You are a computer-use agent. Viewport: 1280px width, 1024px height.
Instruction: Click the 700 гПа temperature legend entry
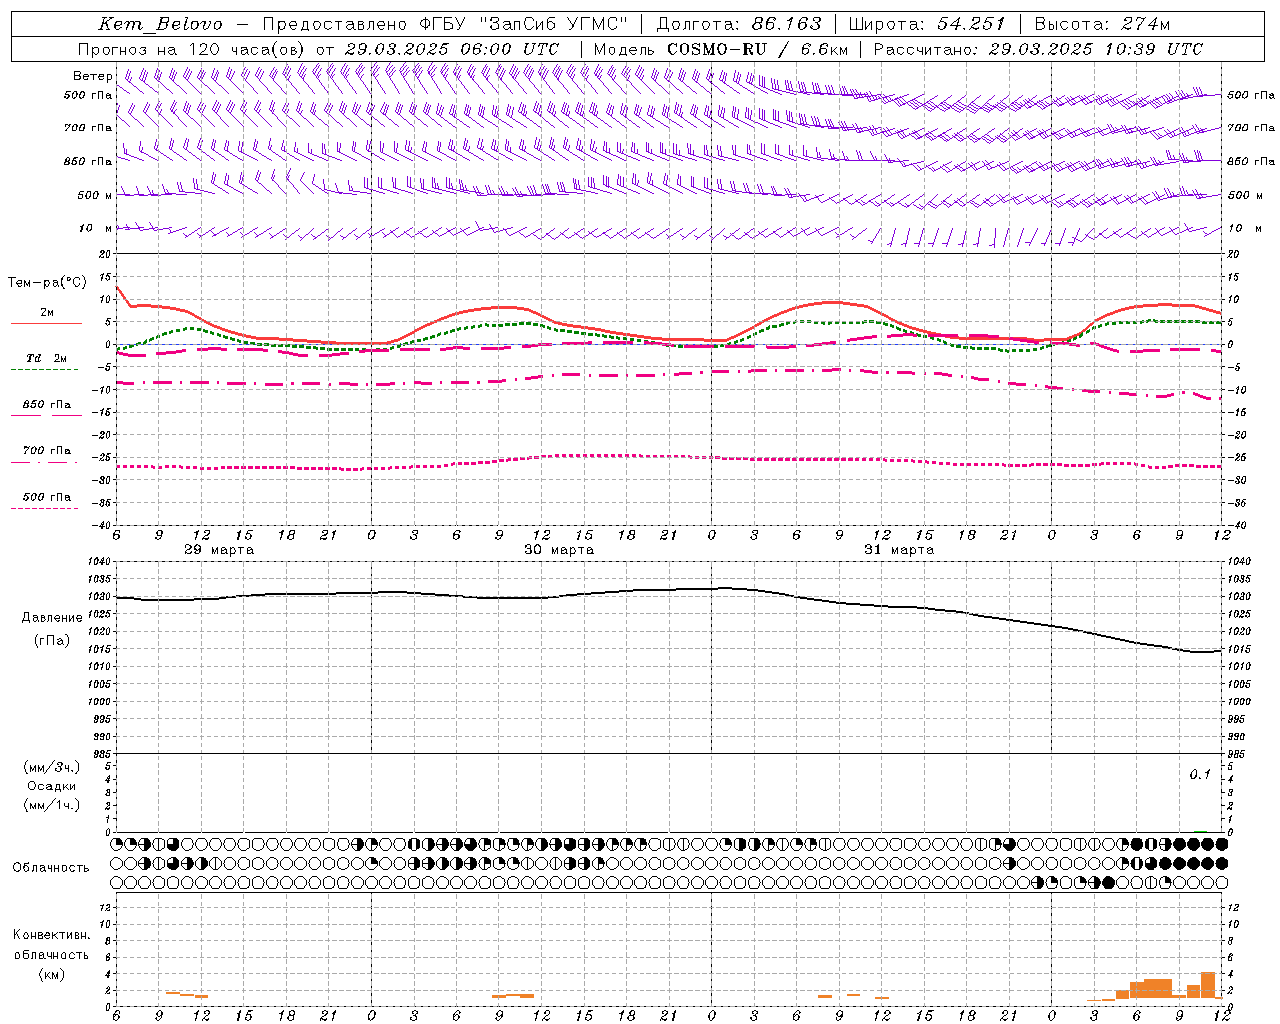click(46, 450)
